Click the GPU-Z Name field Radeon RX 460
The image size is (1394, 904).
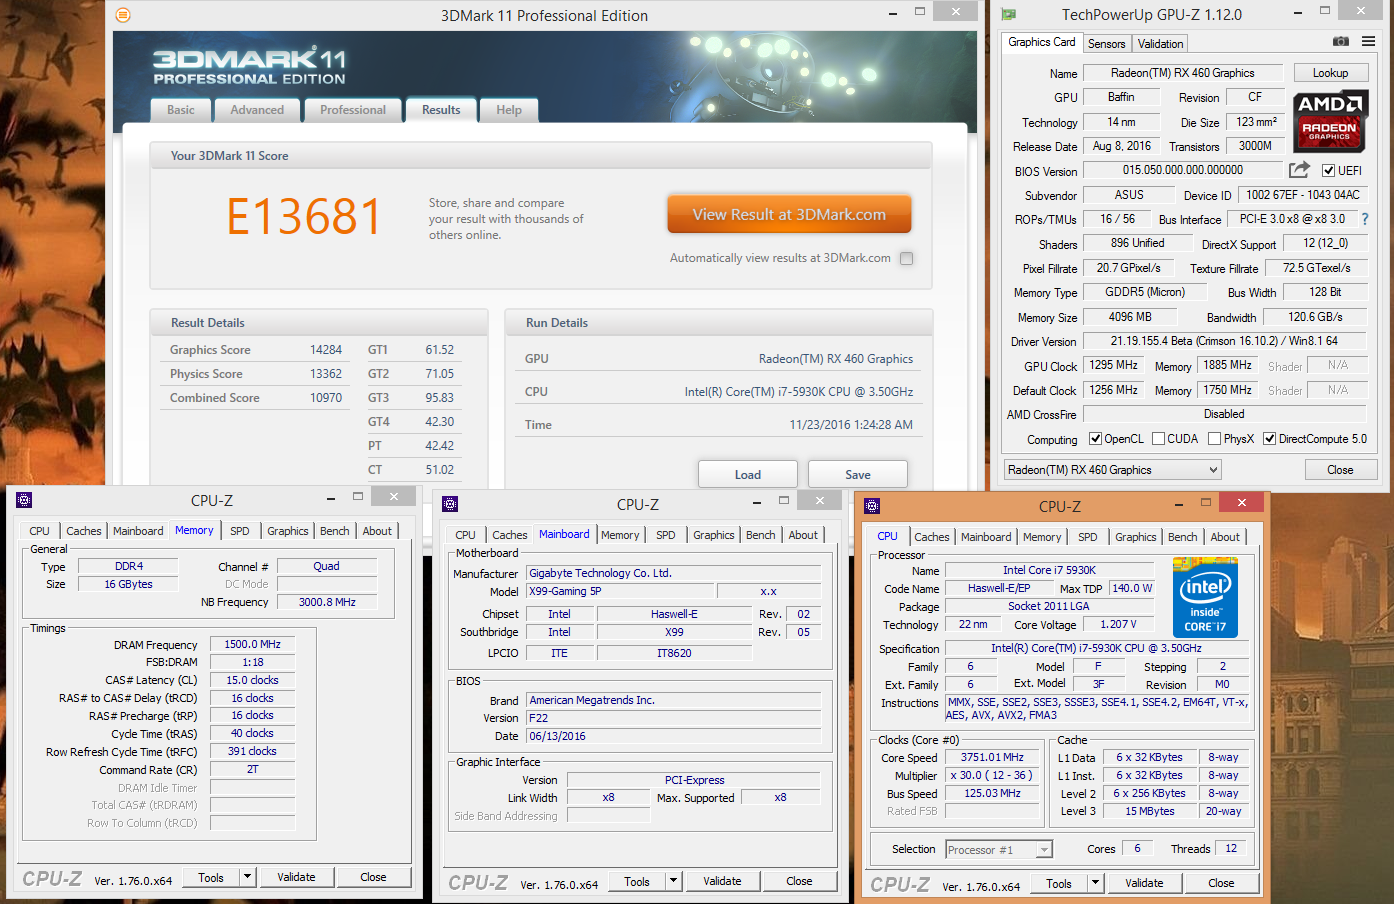coord(1182,73)
